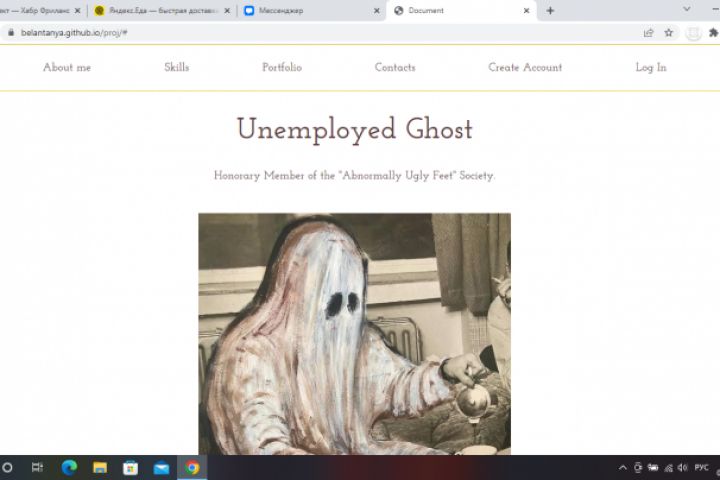The width and height of the screenshot is (720, 480).
Task: Select the Document browser tab
Action: click(459, 11)
